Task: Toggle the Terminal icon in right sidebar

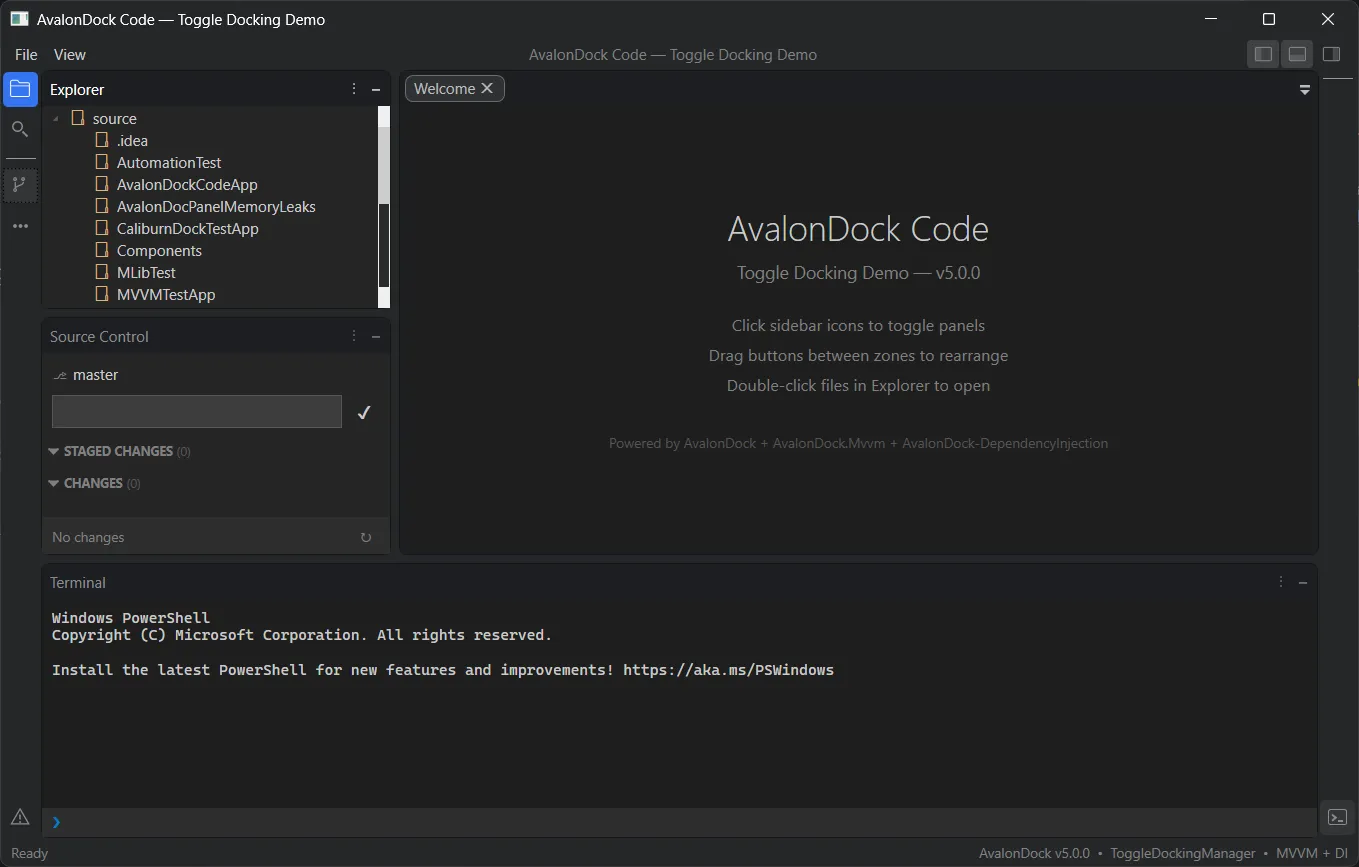Action: [1337, 817]
